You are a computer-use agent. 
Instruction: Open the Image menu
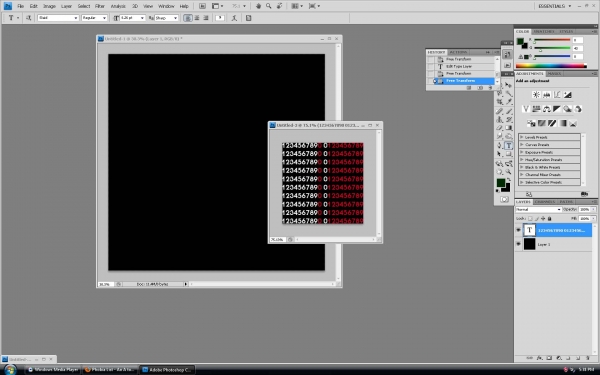49,6
